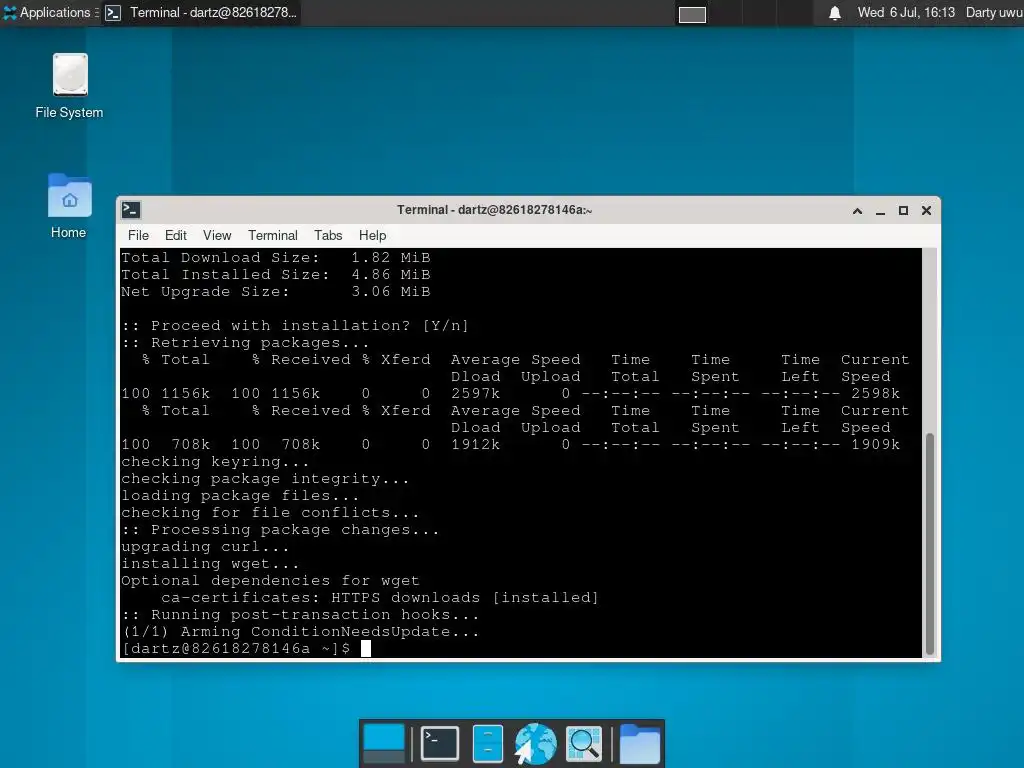Click the Terminal task button in top panel
The height and width of the screenshot is (768, 1024).
201,12
